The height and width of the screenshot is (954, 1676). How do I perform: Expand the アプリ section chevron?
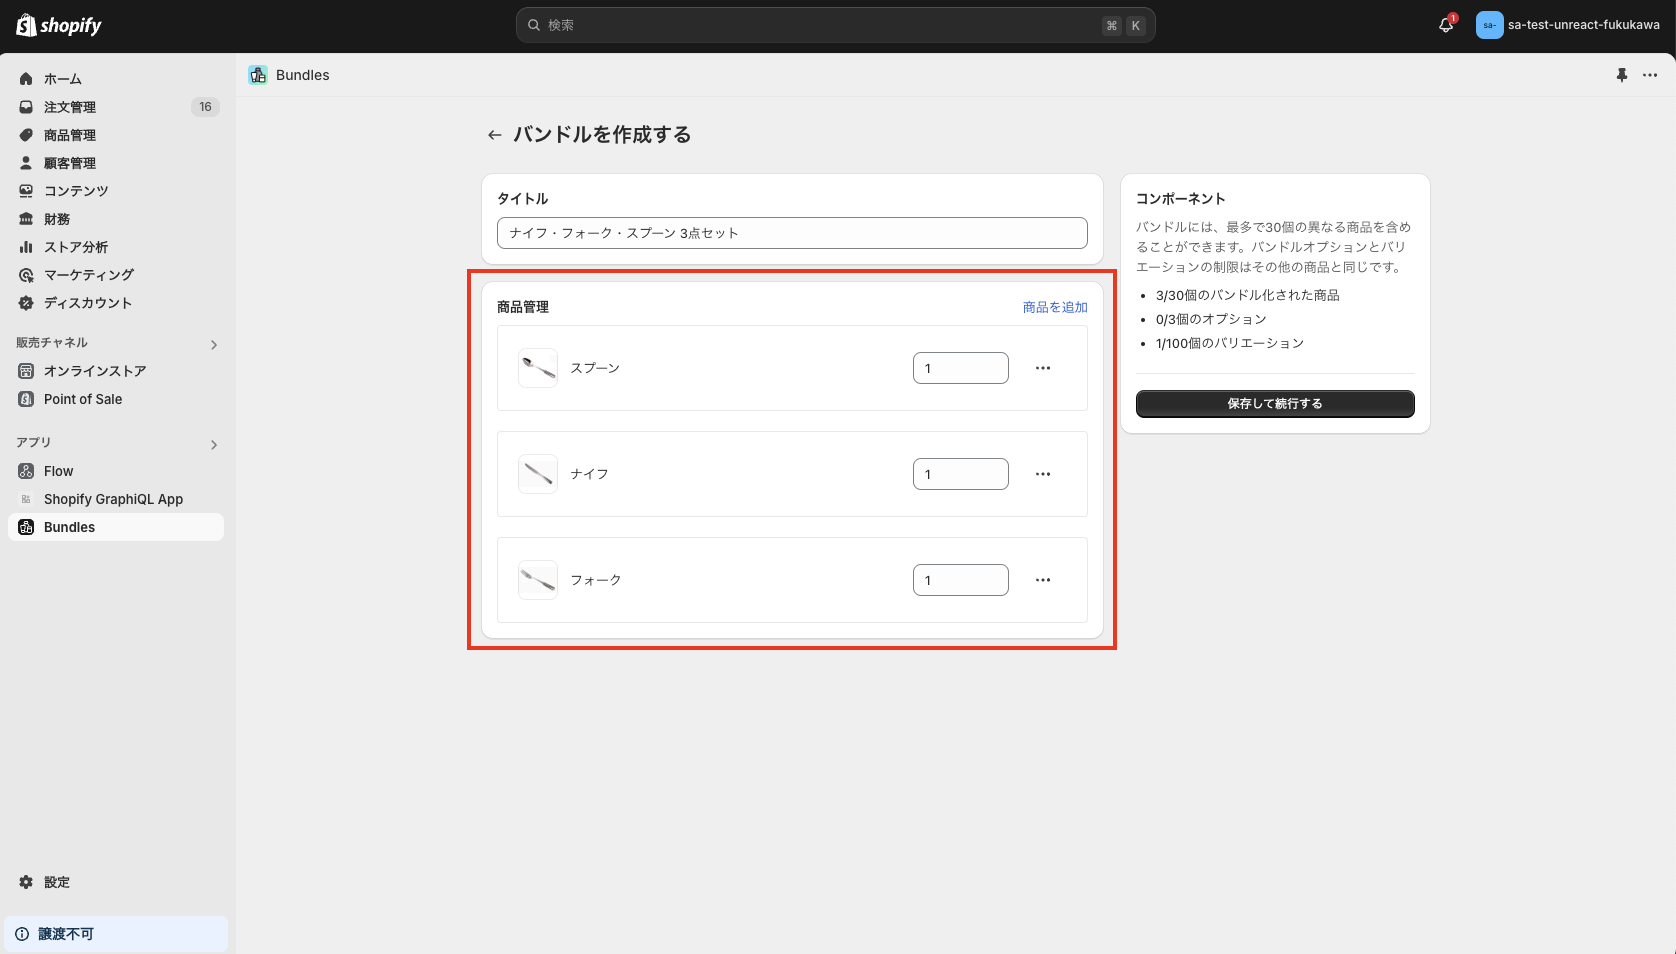[213, 444]
